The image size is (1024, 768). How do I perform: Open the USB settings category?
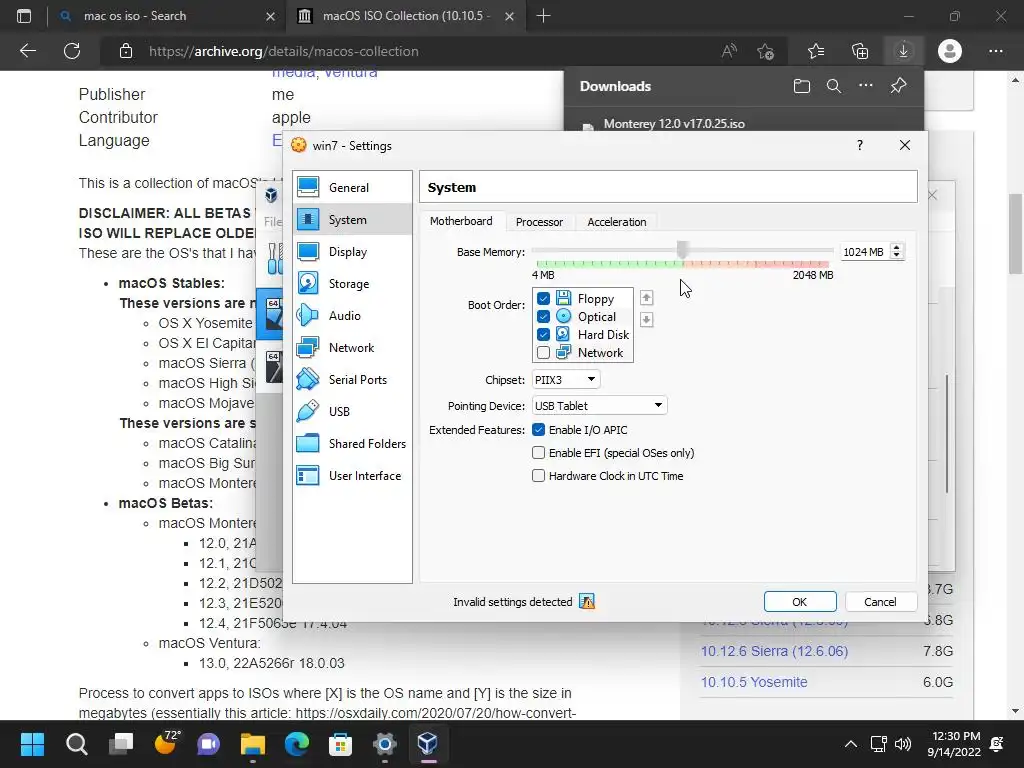[353, 411]
